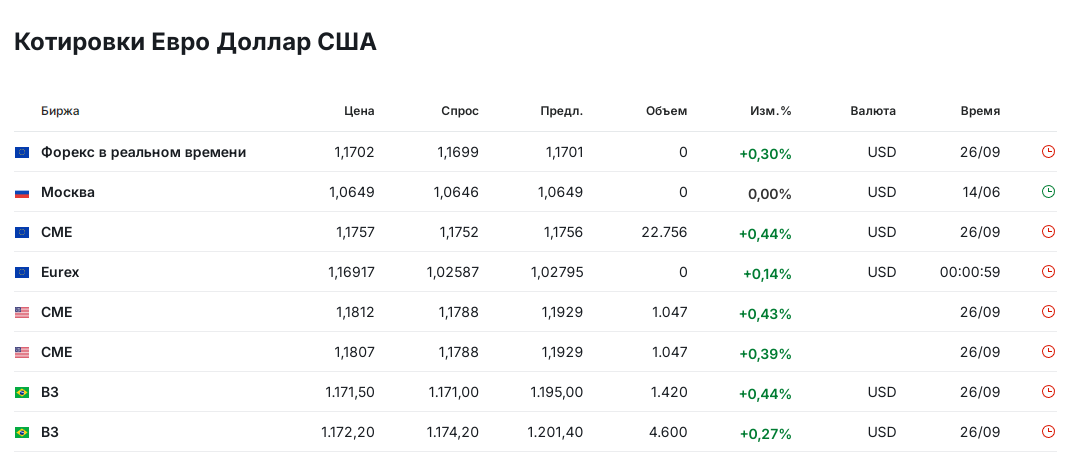Image resolution: width=1079 pixels, height=475 pixels.
Task: Click the Brazil flag in the first B3 row
Action: tap(22, 392)
